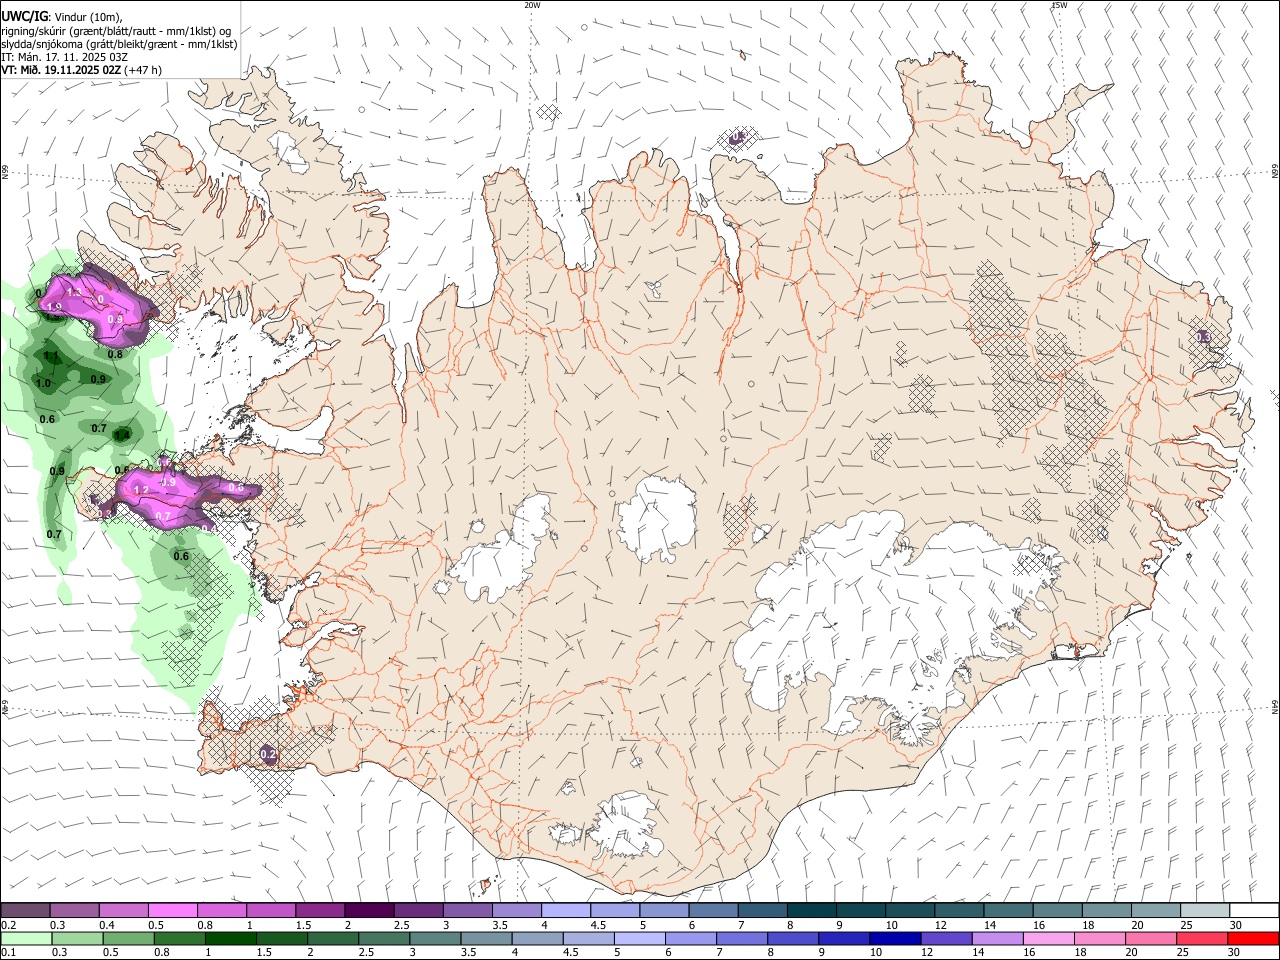Click the "(+47 h)" forecast offset
Screen dimensions: 1280x960
coord(144,70)
